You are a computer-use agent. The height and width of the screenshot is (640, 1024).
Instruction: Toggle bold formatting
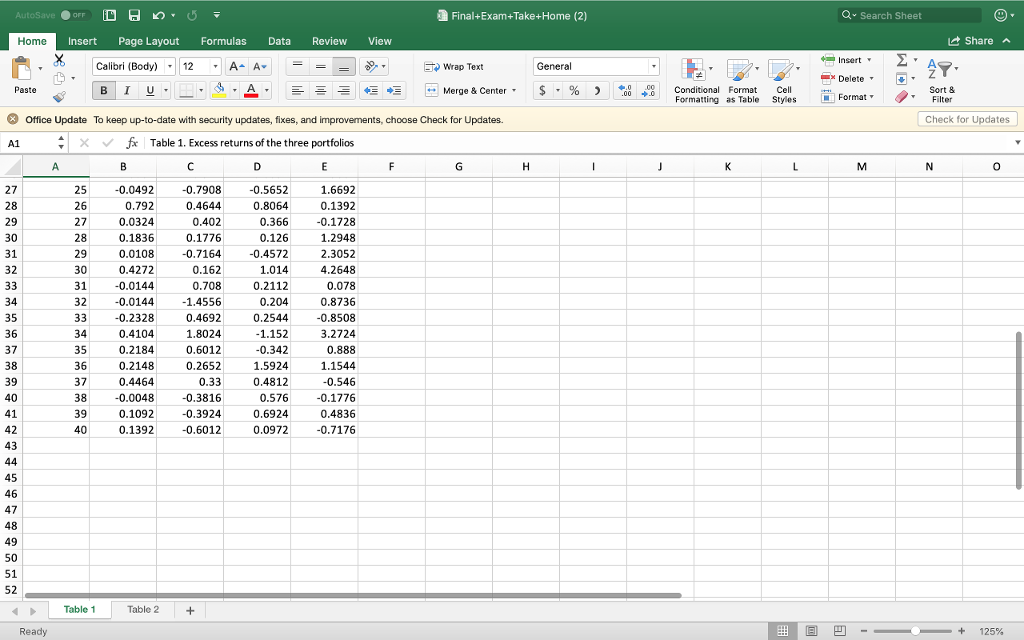coord(103,90)
